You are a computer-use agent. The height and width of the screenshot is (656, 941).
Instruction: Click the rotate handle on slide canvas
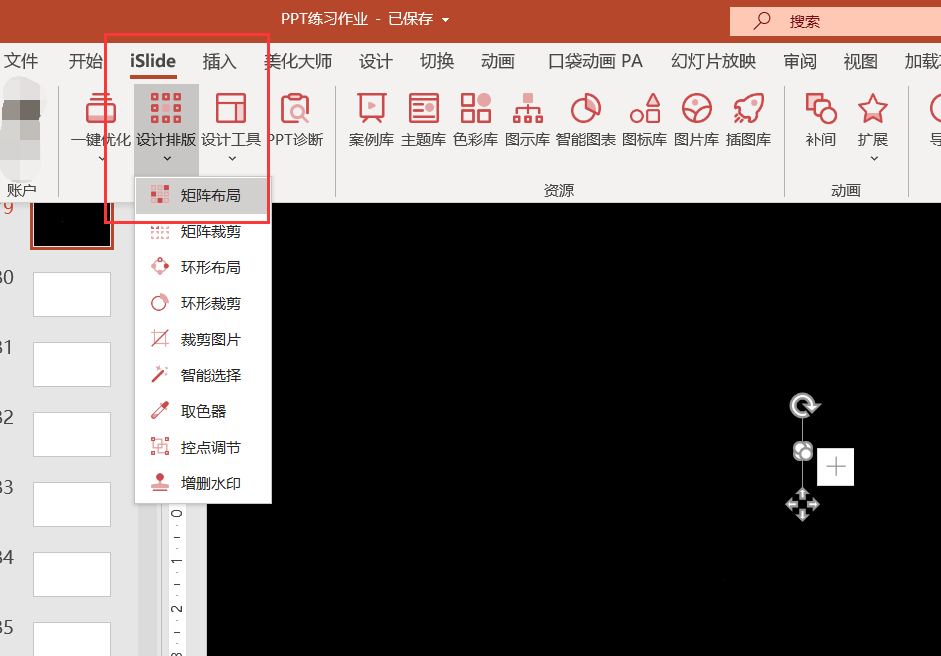(x=804, y=406)
